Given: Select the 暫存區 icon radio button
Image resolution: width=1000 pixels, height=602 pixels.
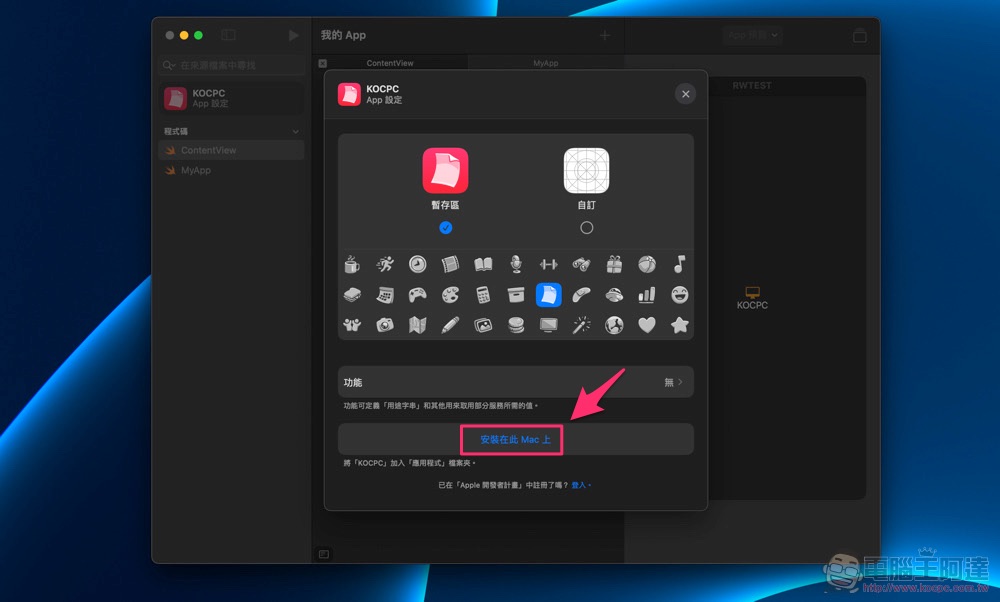Looking at the screenshot, I should [446, 228].
